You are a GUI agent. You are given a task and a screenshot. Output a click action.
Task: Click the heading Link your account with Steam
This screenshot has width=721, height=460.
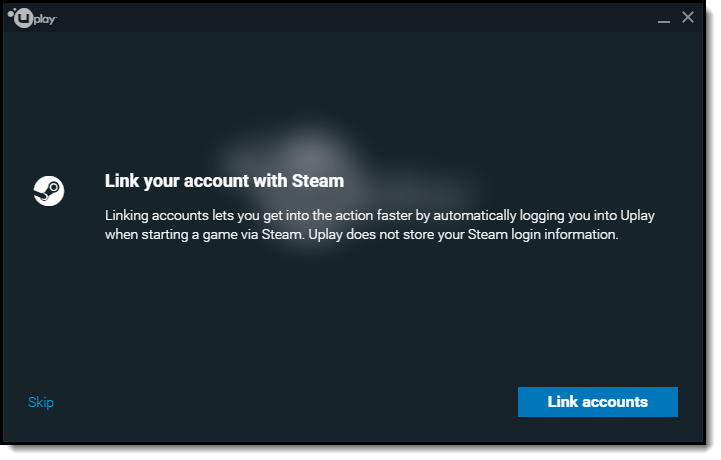(x=224, y=181)
